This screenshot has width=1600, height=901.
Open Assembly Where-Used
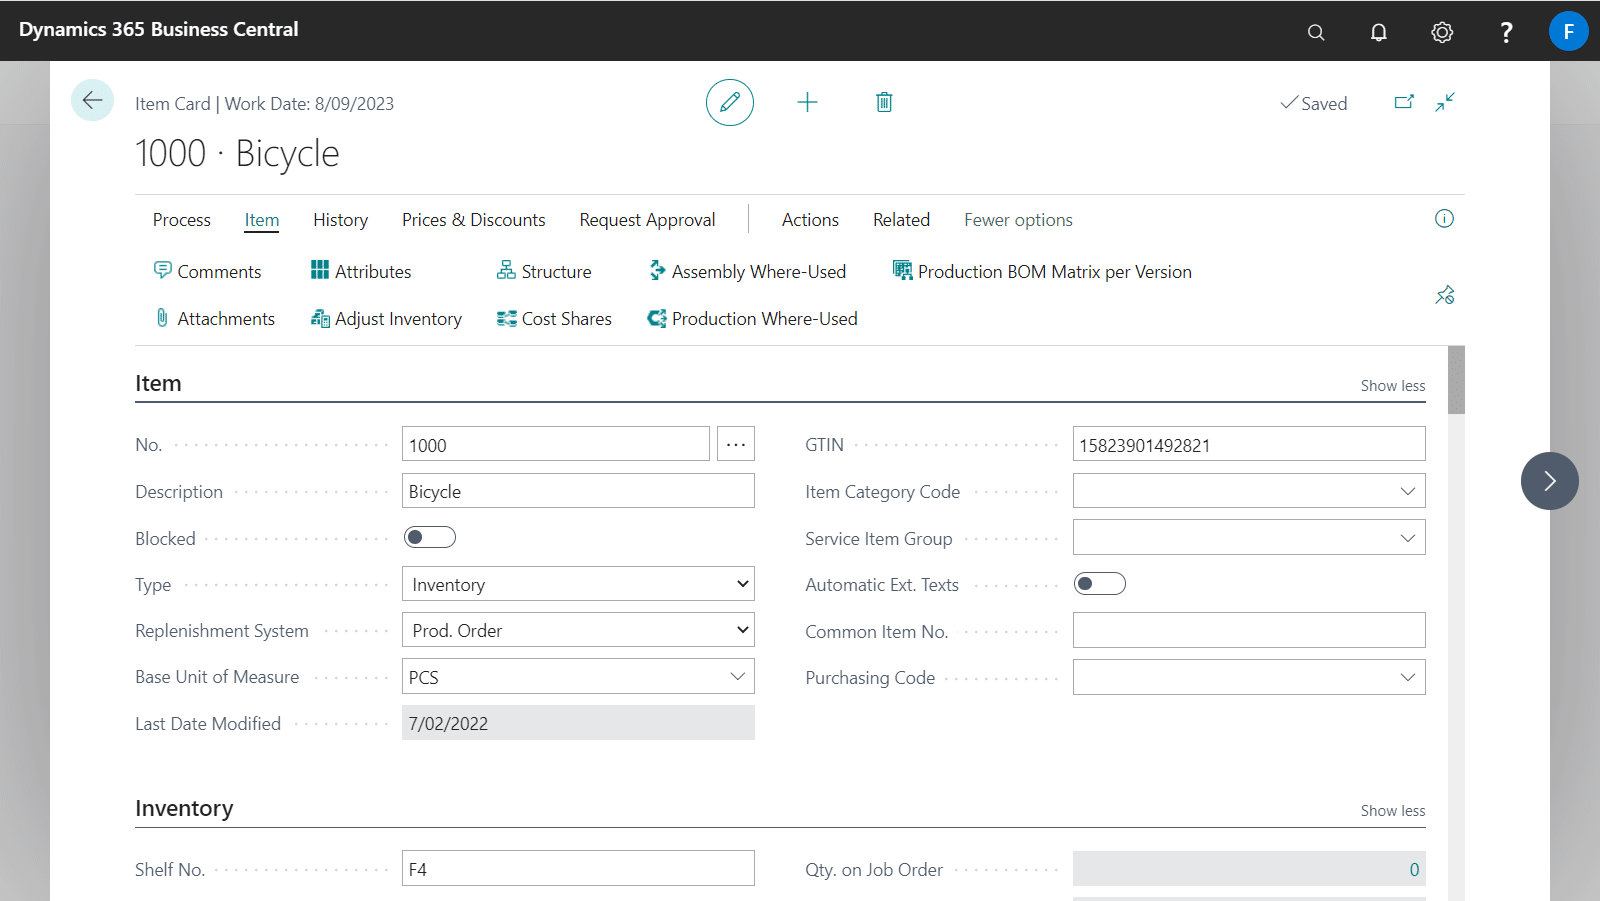tap(747, 271)
